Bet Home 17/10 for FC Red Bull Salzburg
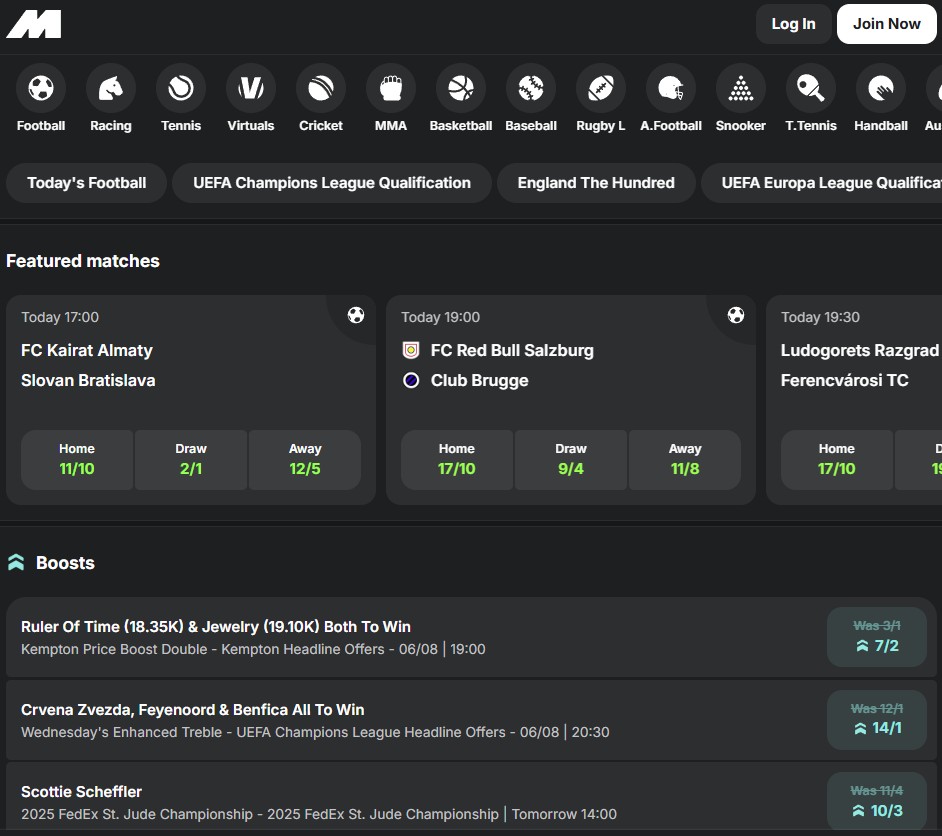 click(457, 459)
